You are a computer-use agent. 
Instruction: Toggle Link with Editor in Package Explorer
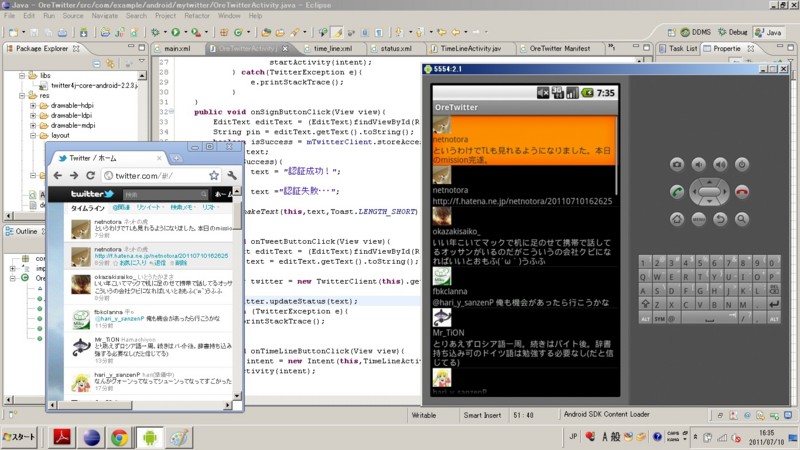(x=110, y=64)
